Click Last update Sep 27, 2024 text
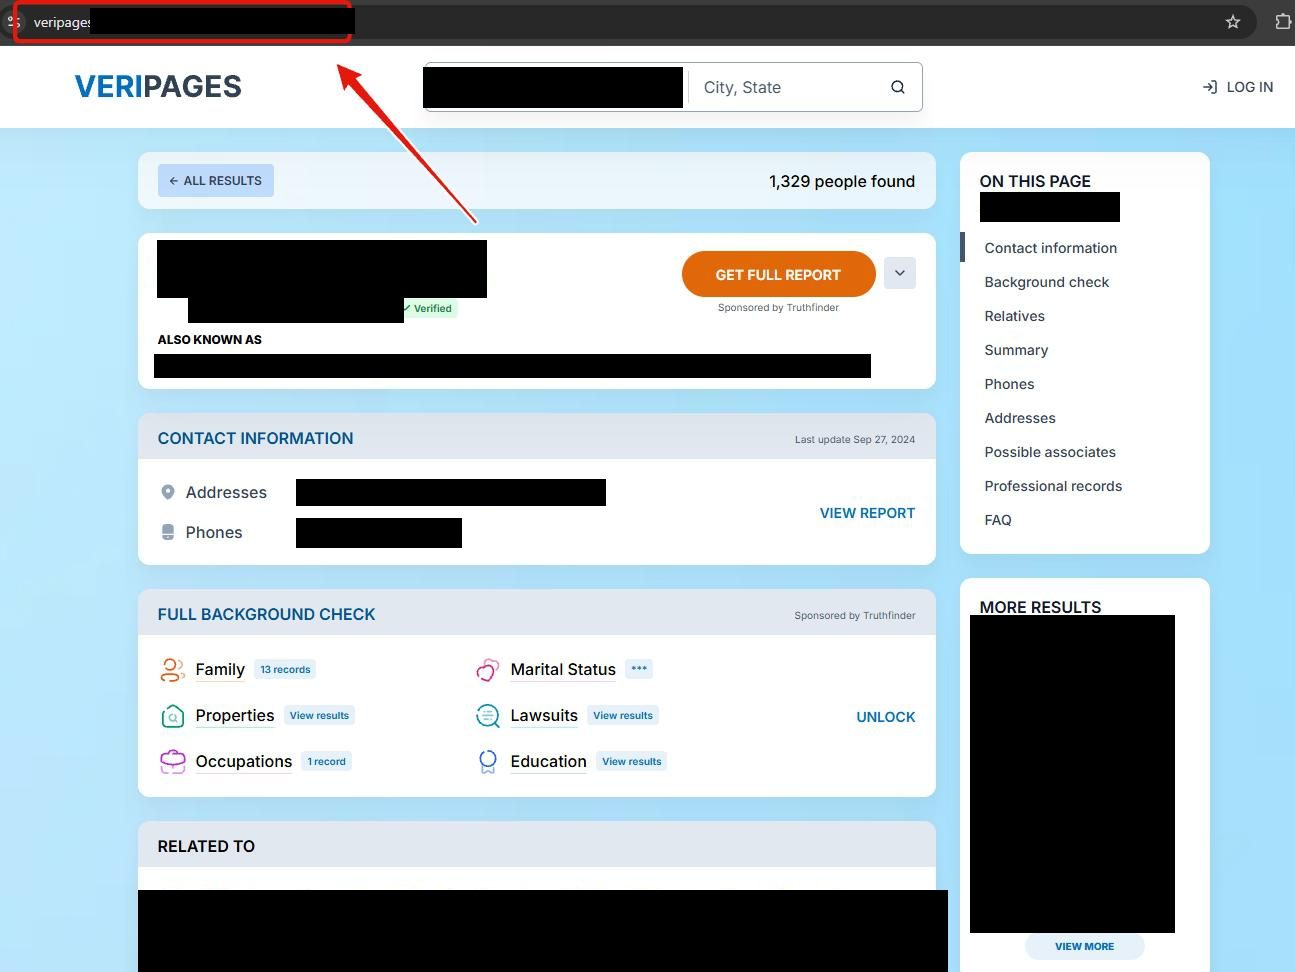Viewport: 1295px width, 972px height. [855, 439]
